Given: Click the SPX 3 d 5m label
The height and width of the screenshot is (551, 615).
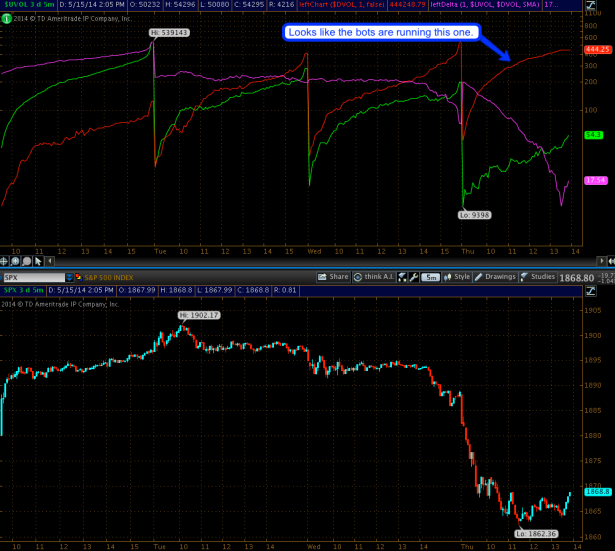Looking at the screenshot, I should click(x=23, y=290).
